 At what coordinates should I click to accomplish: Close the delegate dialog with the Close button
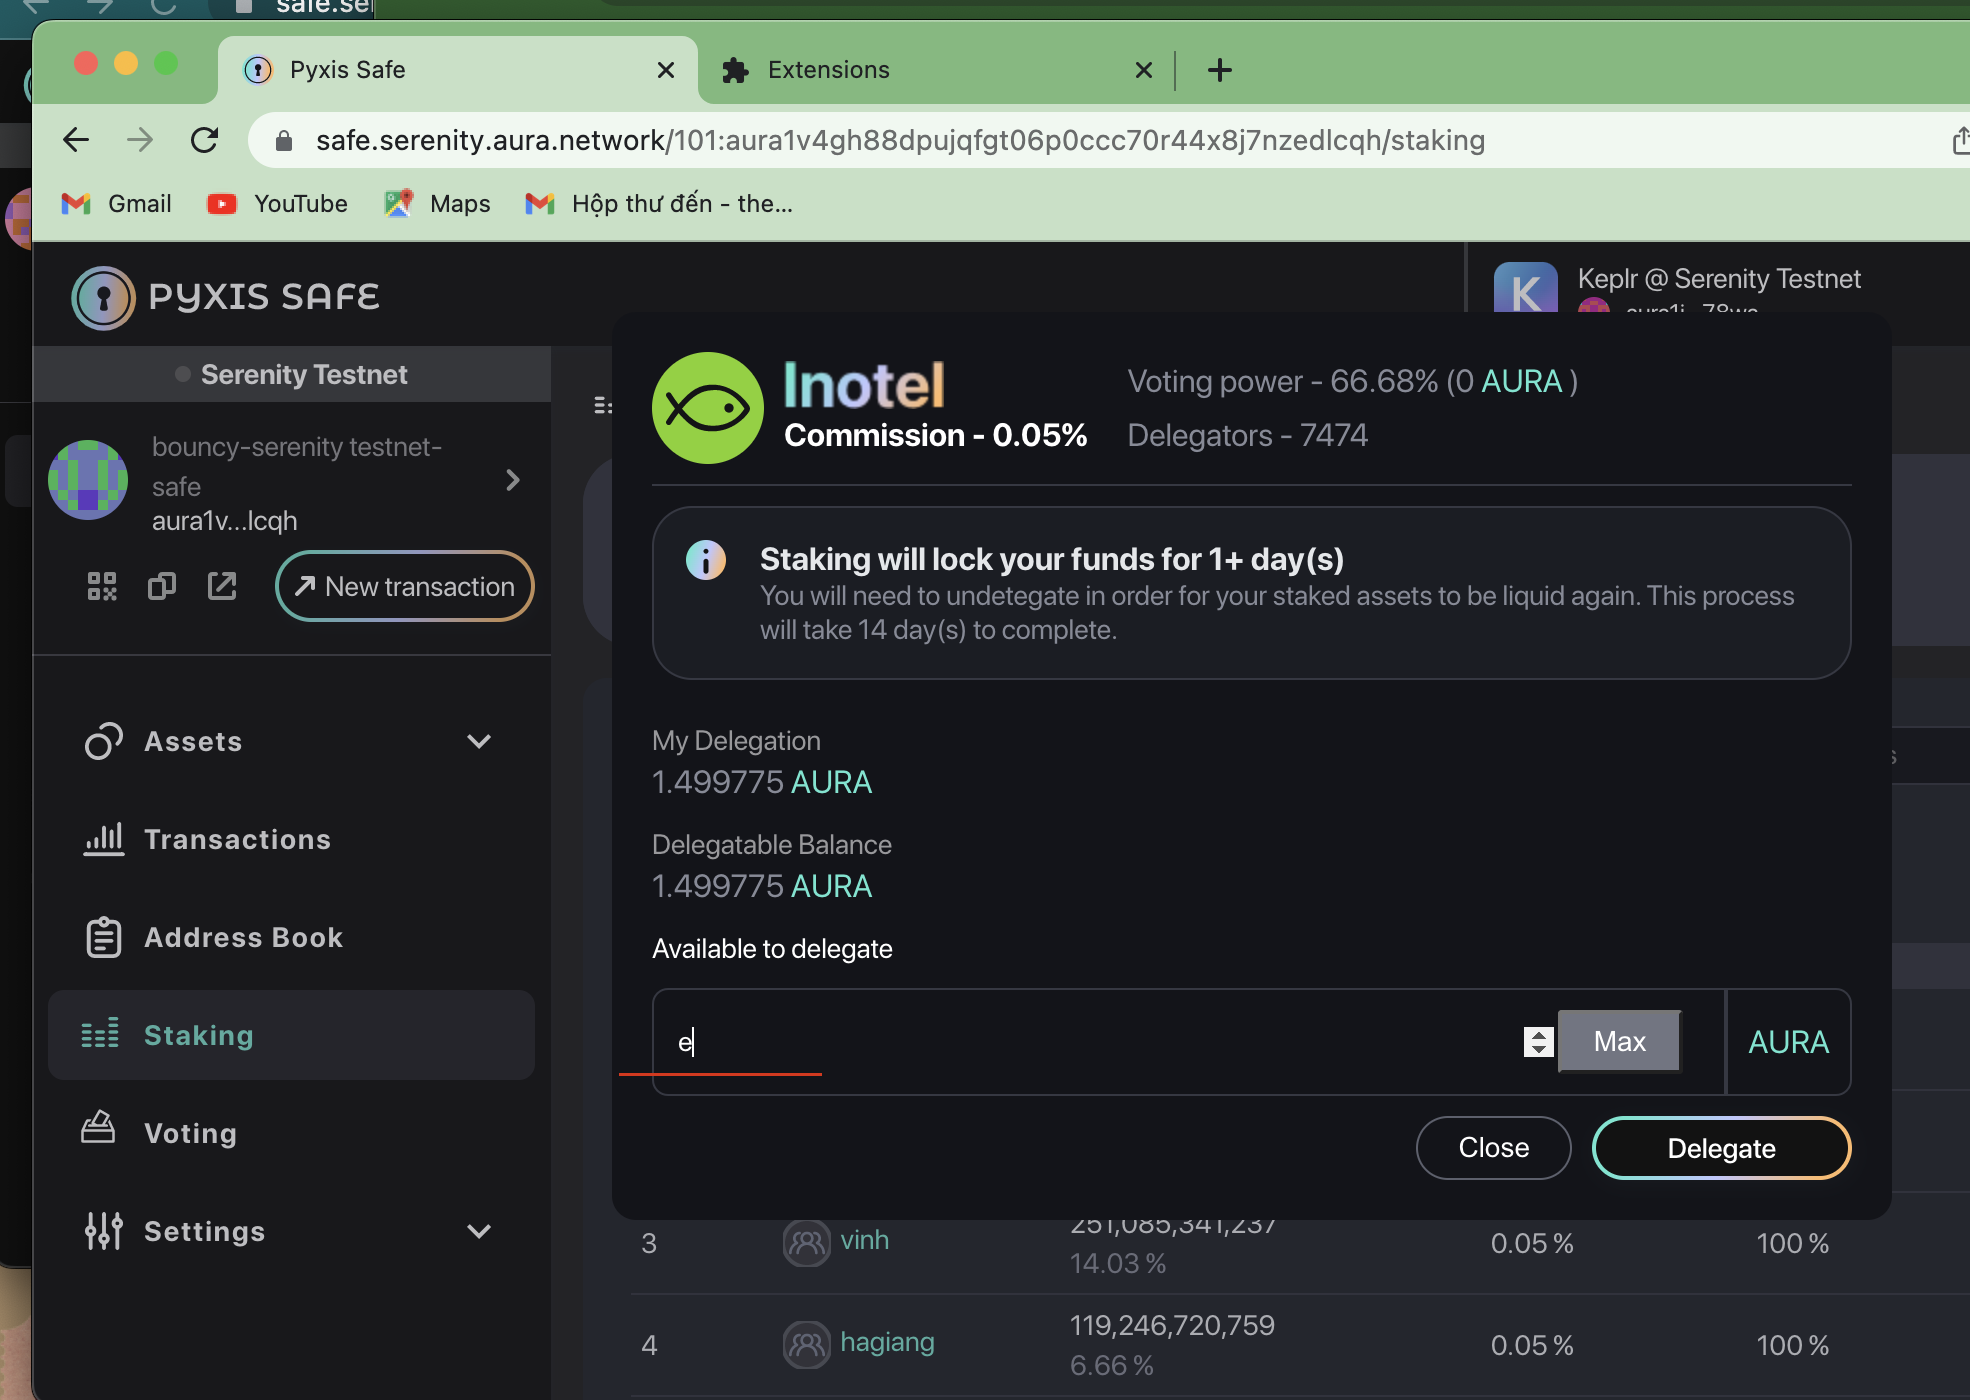(x=1493, y=1147)
